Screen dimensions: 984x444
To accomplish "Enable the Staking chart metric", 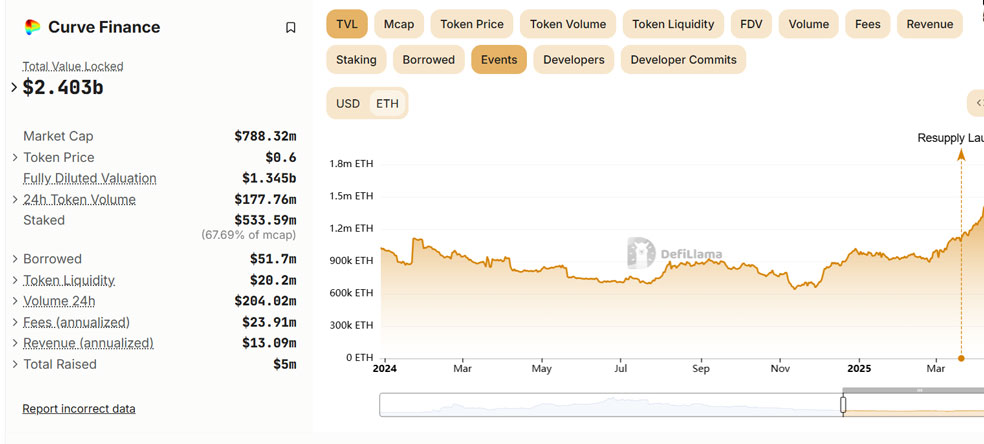I will 356,60.
